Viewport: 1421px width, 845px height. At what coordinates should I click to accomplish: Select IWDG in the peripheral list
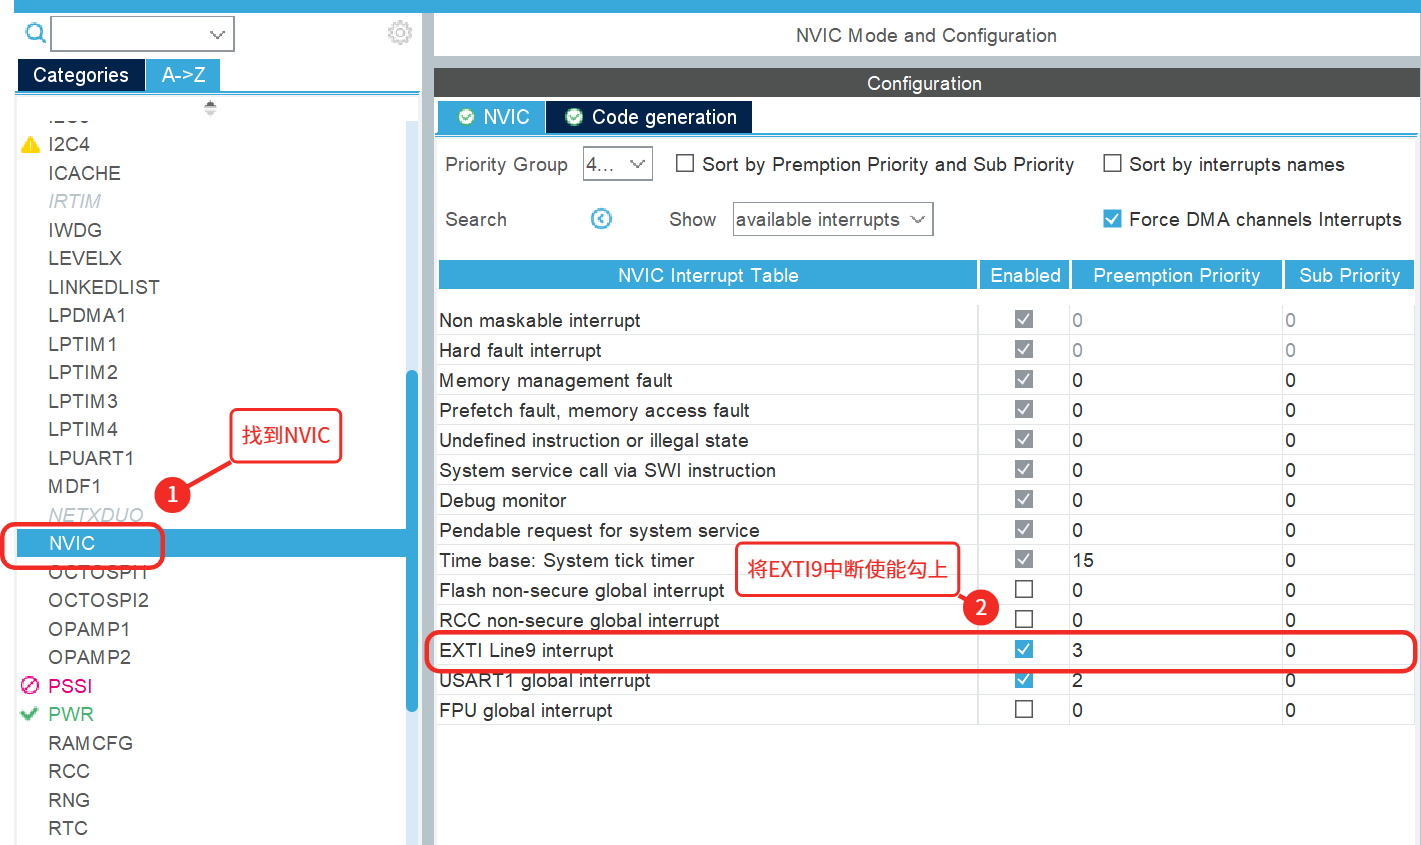pyautogui.click(x=75, y=230)
